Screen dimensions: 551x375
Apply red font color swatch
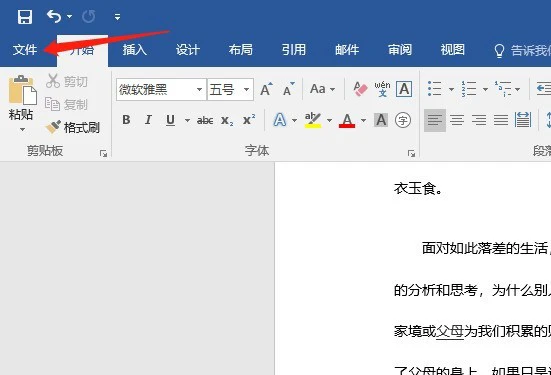(x=347, y=121)
